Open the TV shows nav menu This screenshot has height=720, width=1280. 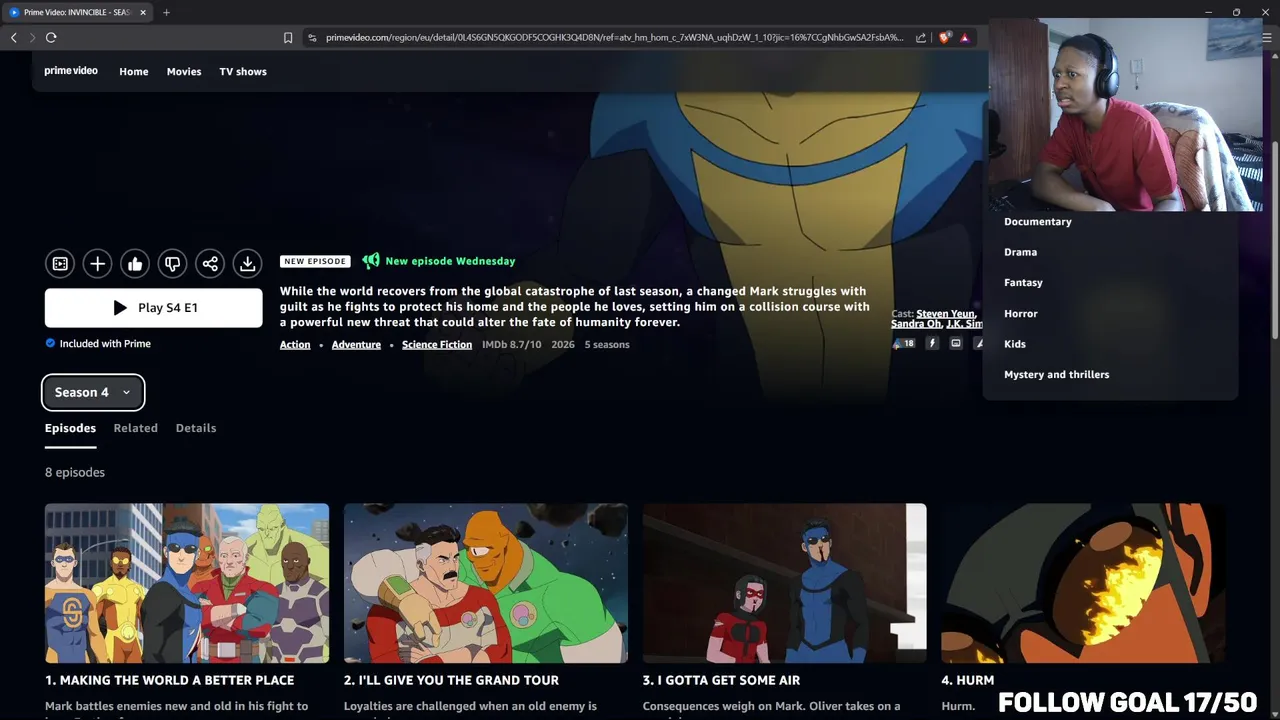(x=243, y=71)
